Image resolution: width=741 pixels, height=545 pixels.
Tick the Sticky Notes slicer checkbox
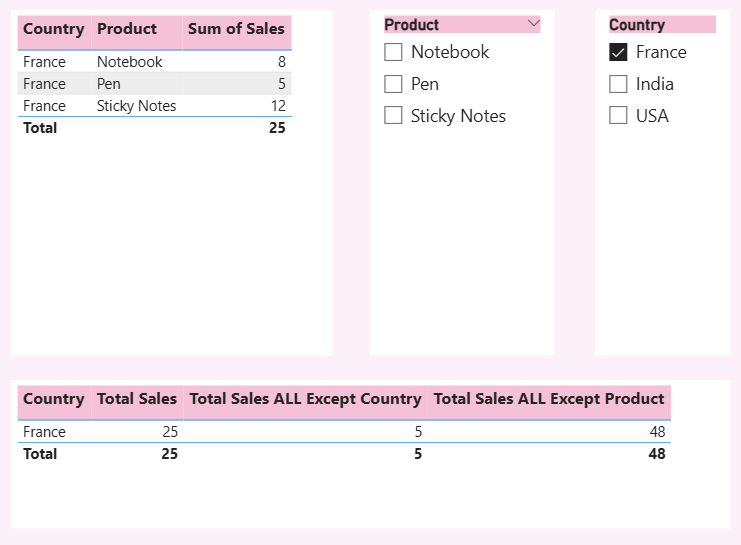pyautogui.click(x=393, y=116)
